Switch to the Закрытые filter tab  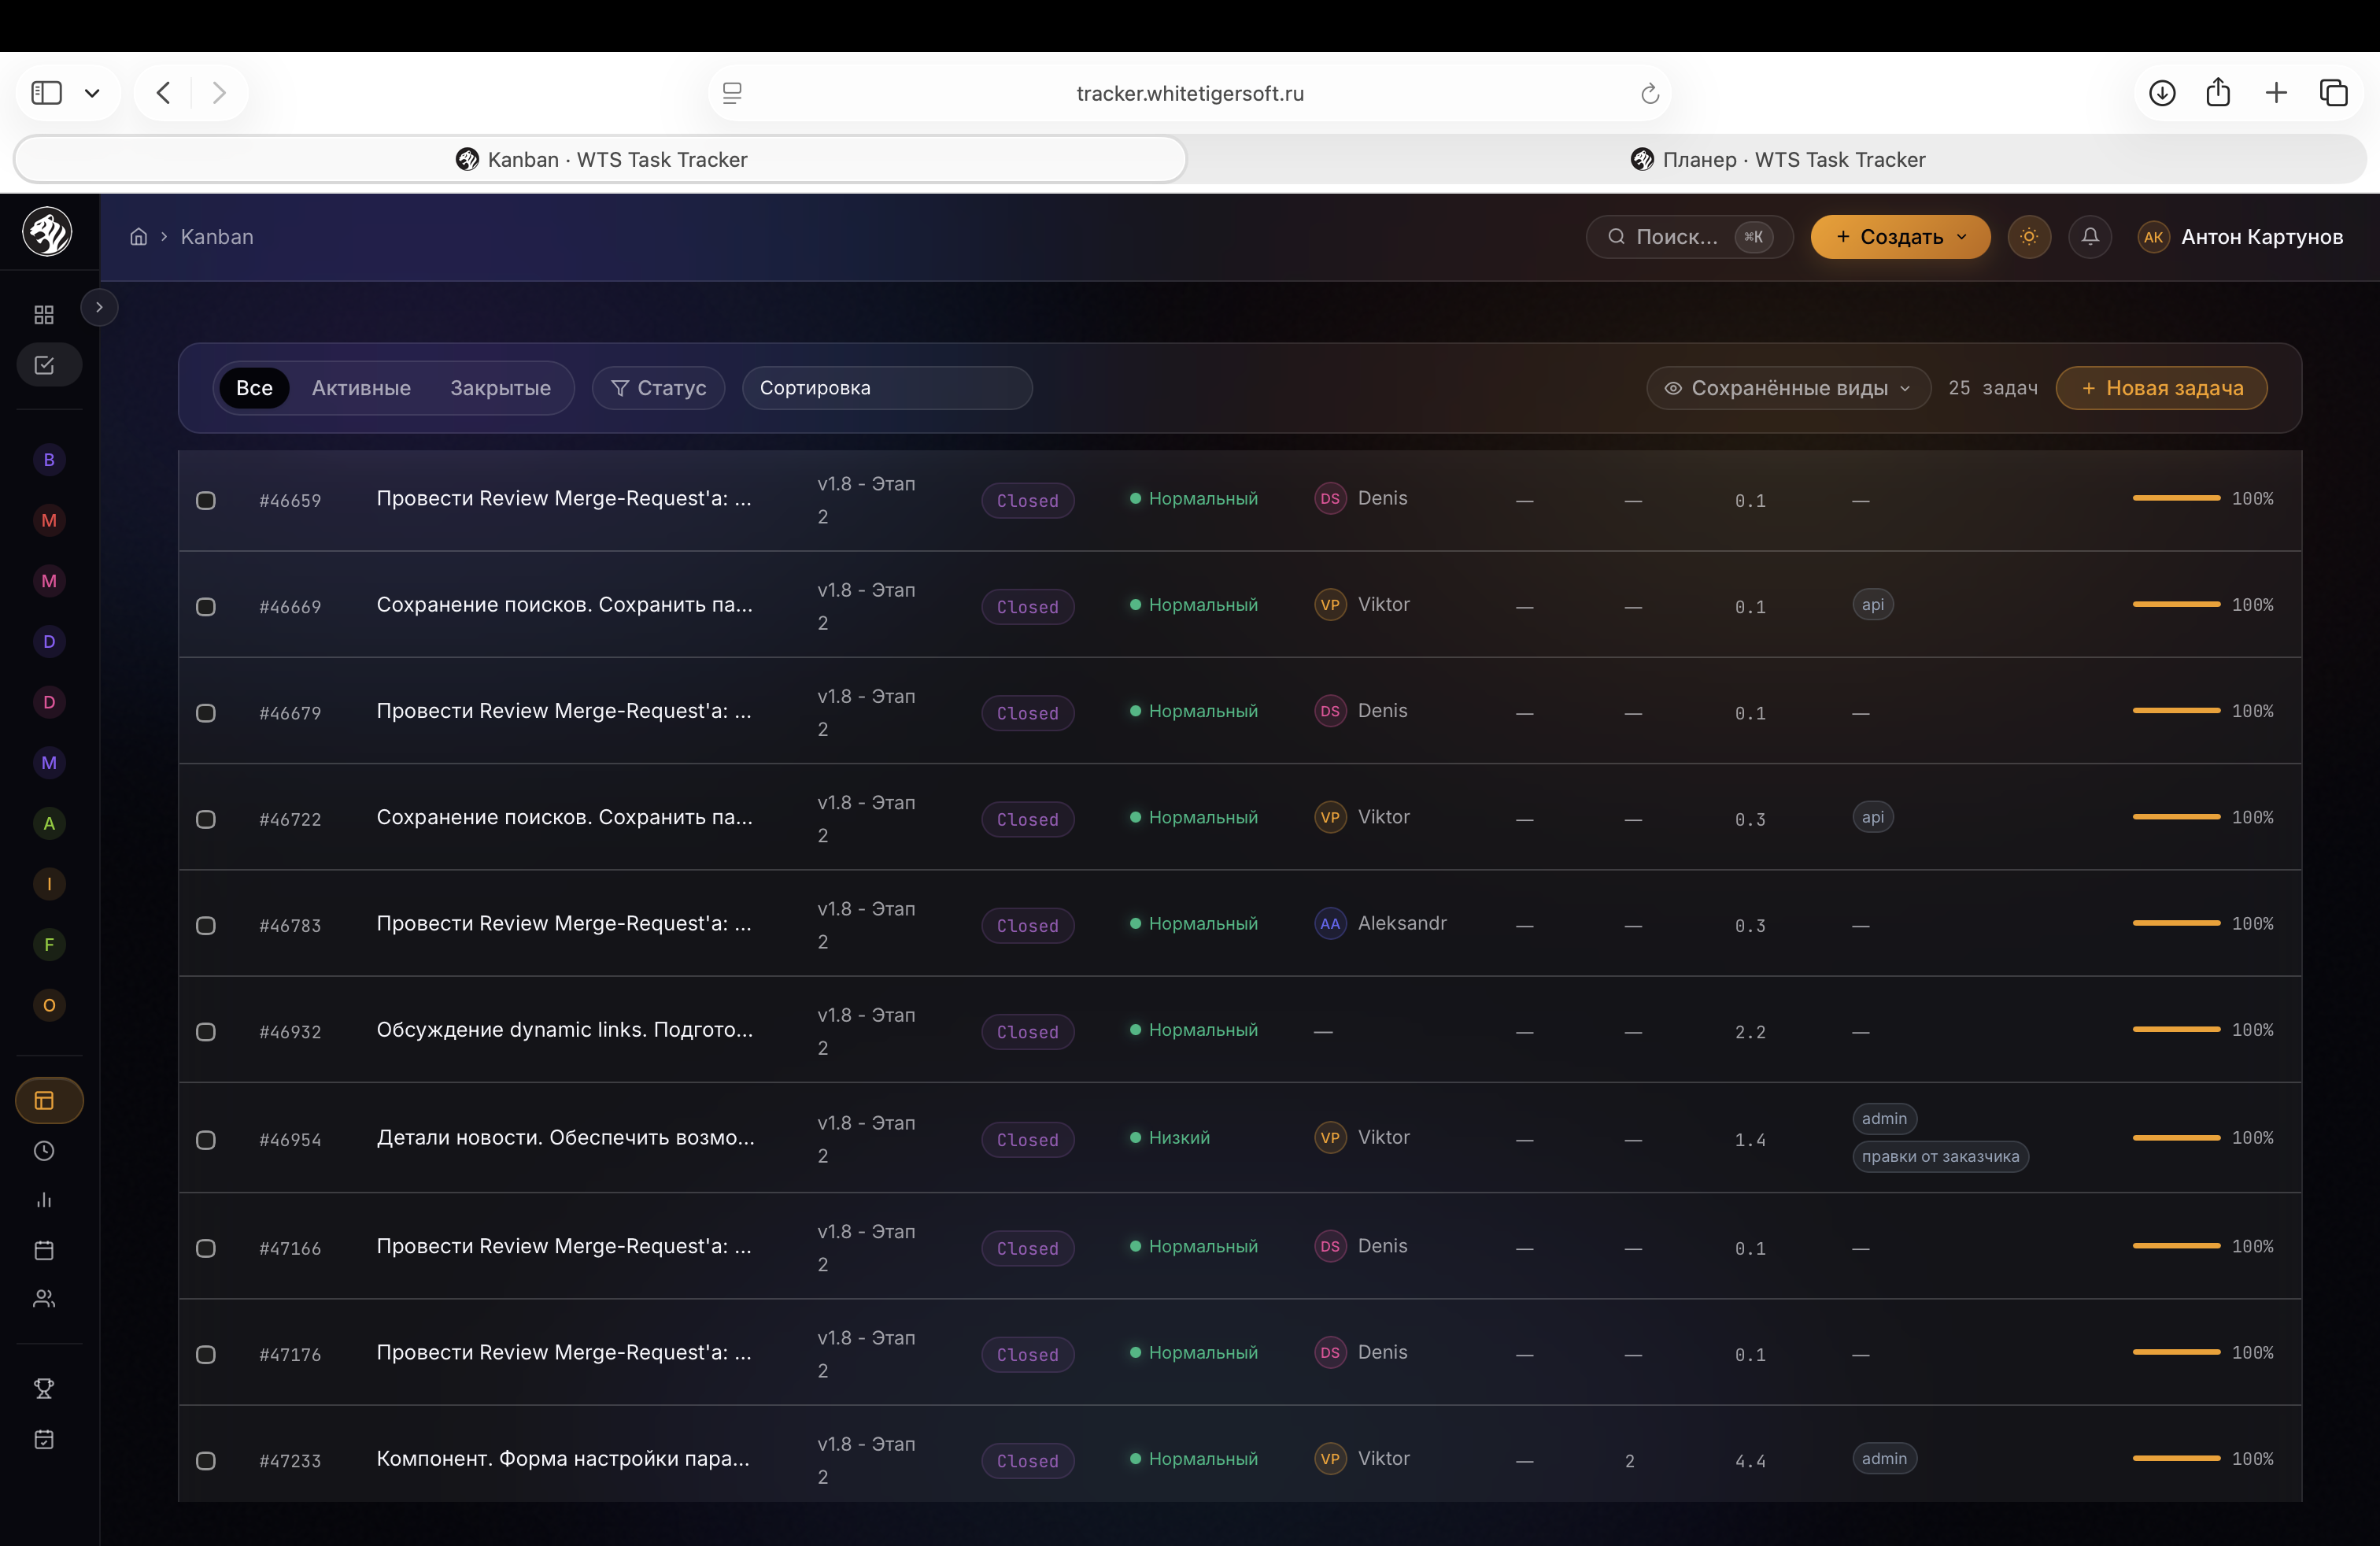tap(500, 388)
